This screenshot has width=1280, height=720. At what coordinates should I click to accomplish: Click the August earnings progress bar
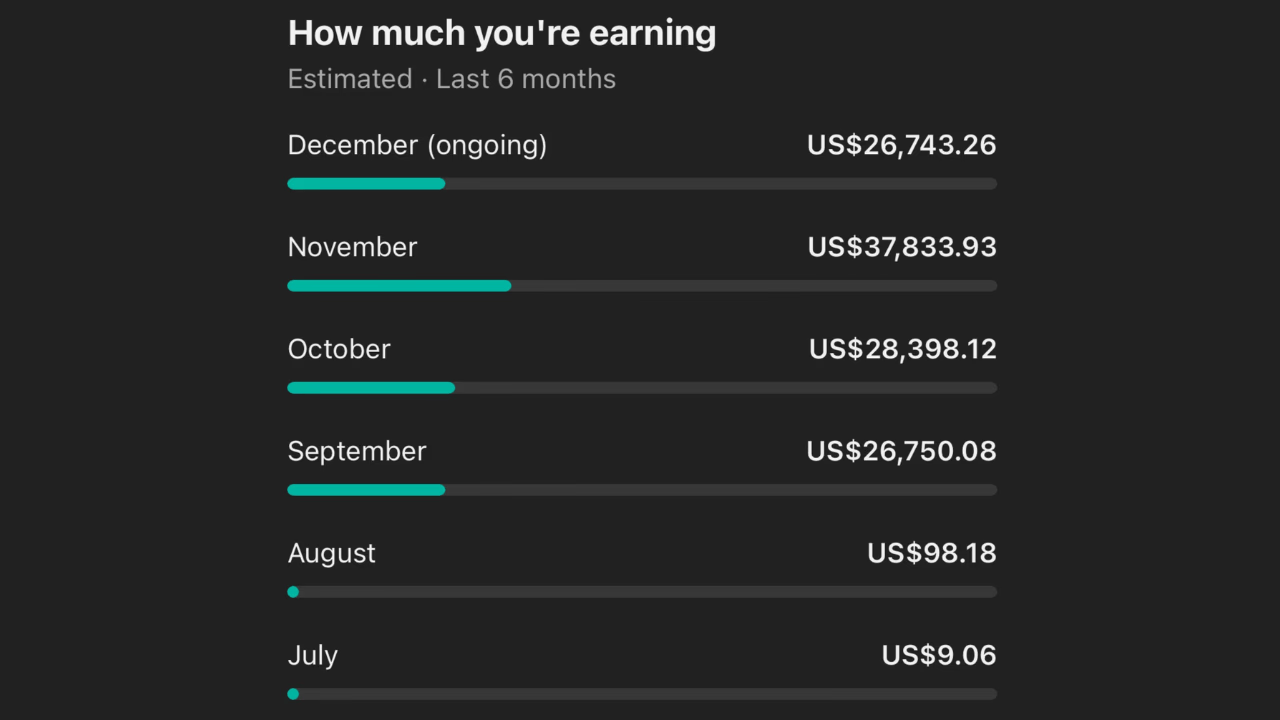pyautogui.click(x=641, y=592)
